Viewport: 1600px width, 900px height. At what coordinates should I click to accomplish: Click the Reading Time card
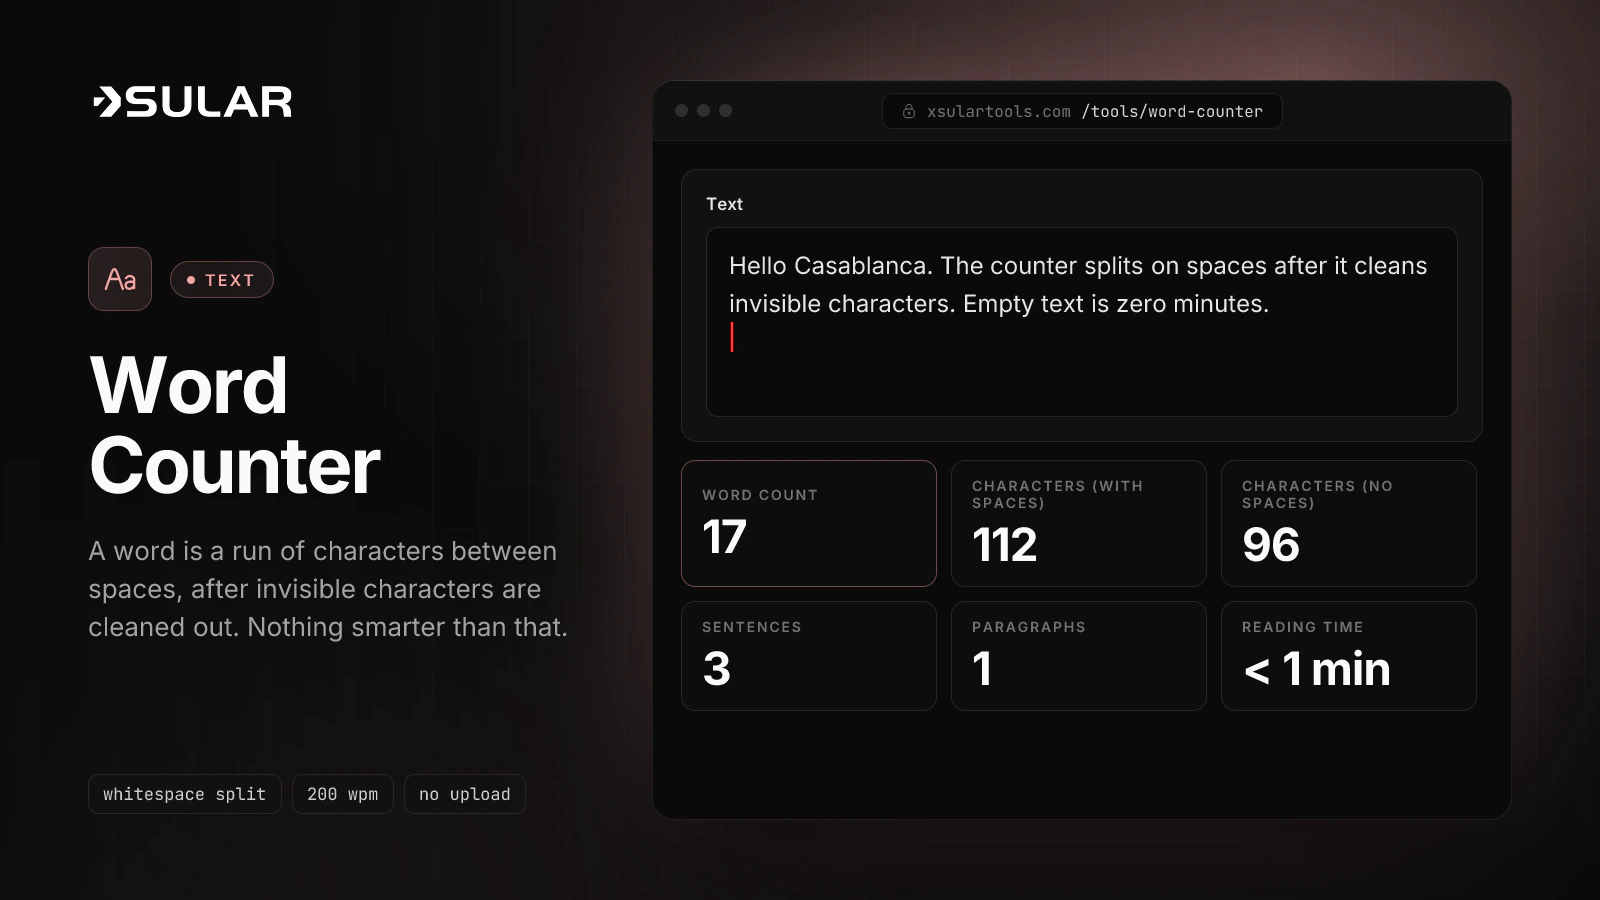tap(1349, 656)
